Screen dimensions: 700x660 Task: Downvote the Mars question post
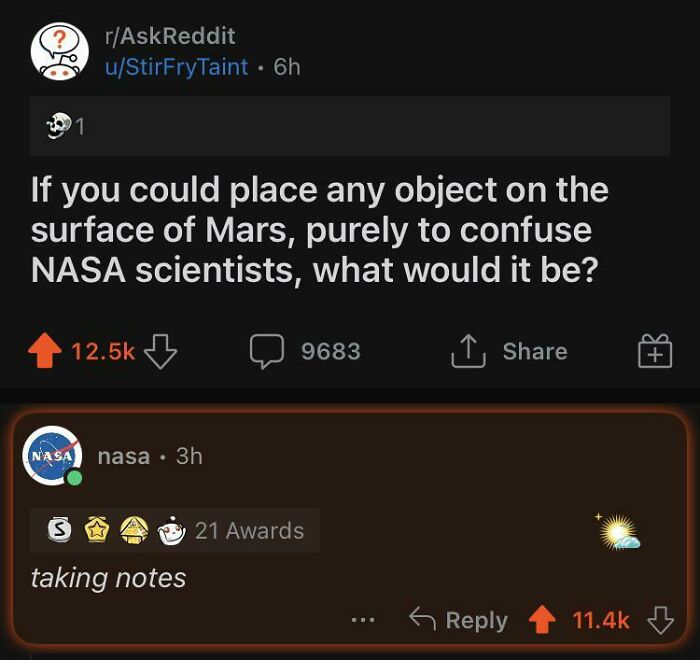(160, 351)
